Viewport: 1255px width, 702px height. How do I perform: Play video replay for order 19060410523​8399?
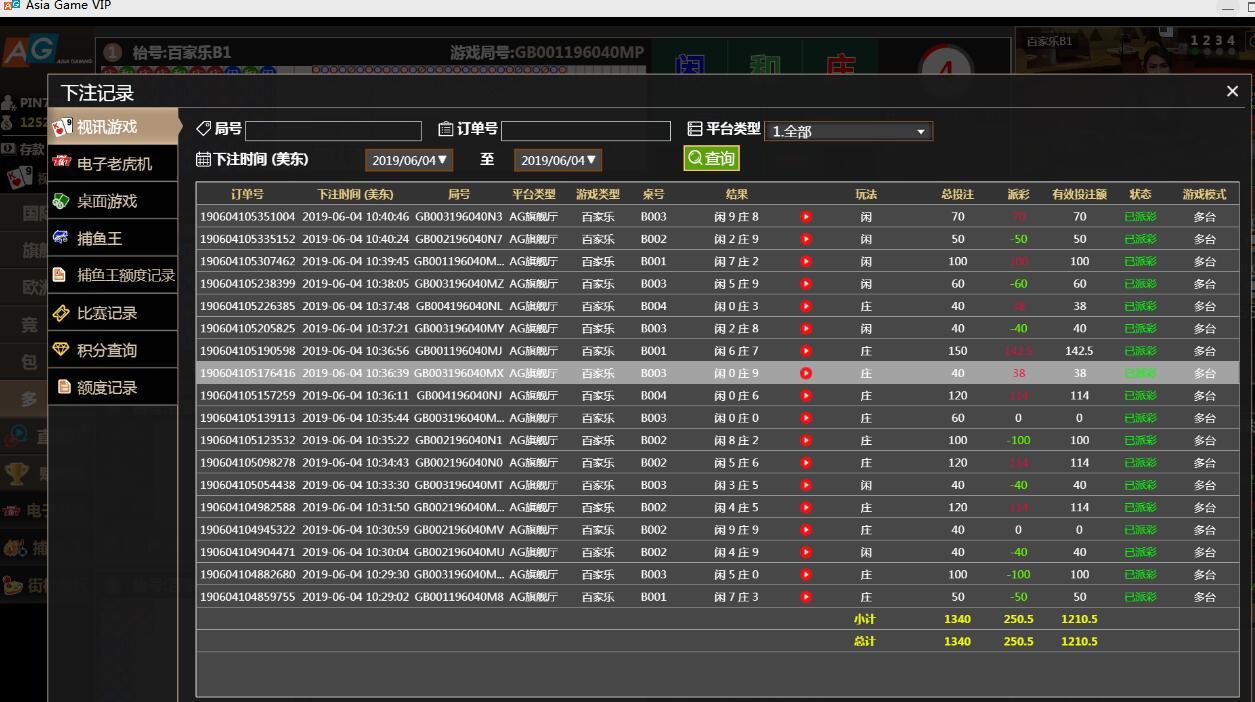pyautogui.click(x=806, y=284)
